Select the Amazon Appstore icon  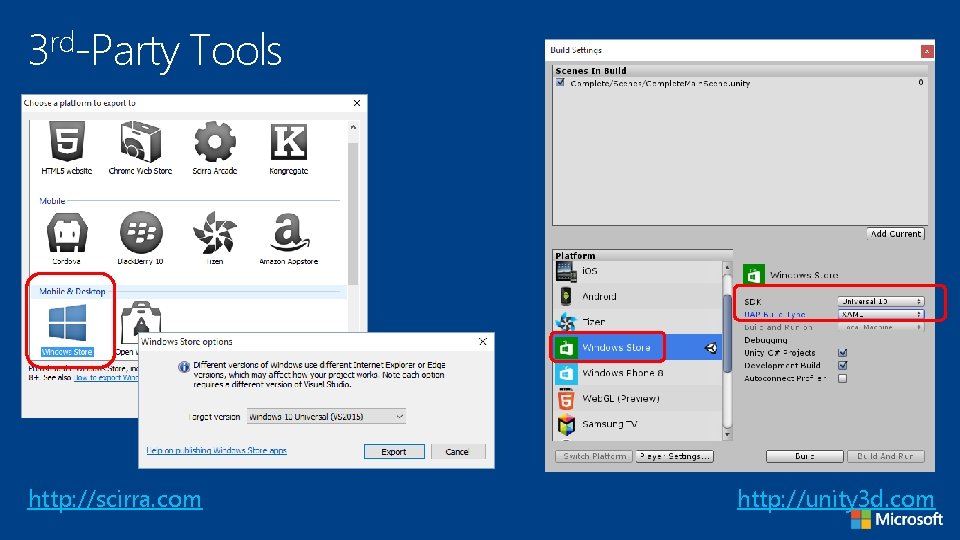coord(289,233)
